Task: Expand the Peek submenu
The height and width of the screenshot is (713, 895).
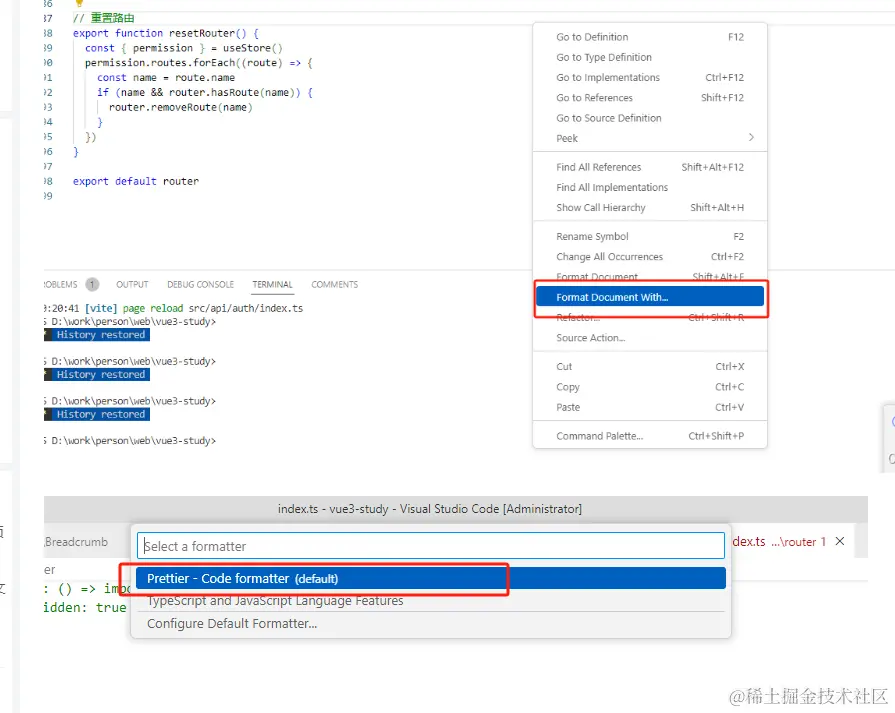Action: click(650, 138)
